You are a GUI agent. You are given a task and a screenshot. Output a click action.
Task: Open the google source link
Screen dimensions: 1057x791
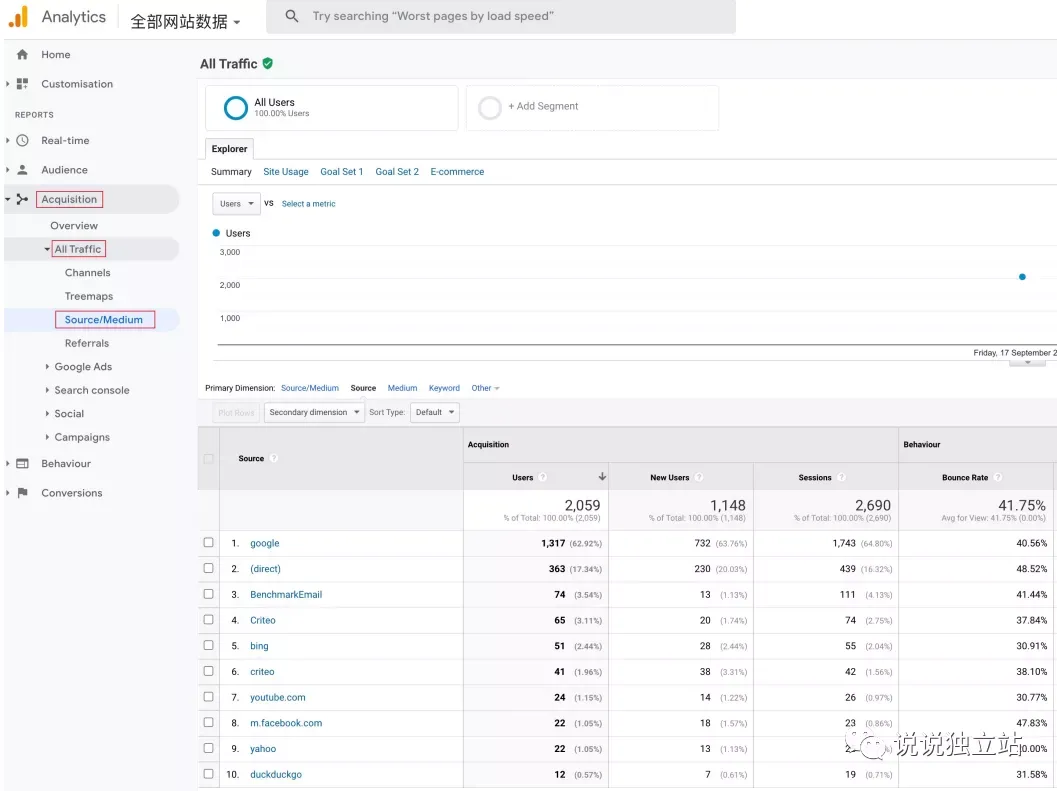coord(264,543)
